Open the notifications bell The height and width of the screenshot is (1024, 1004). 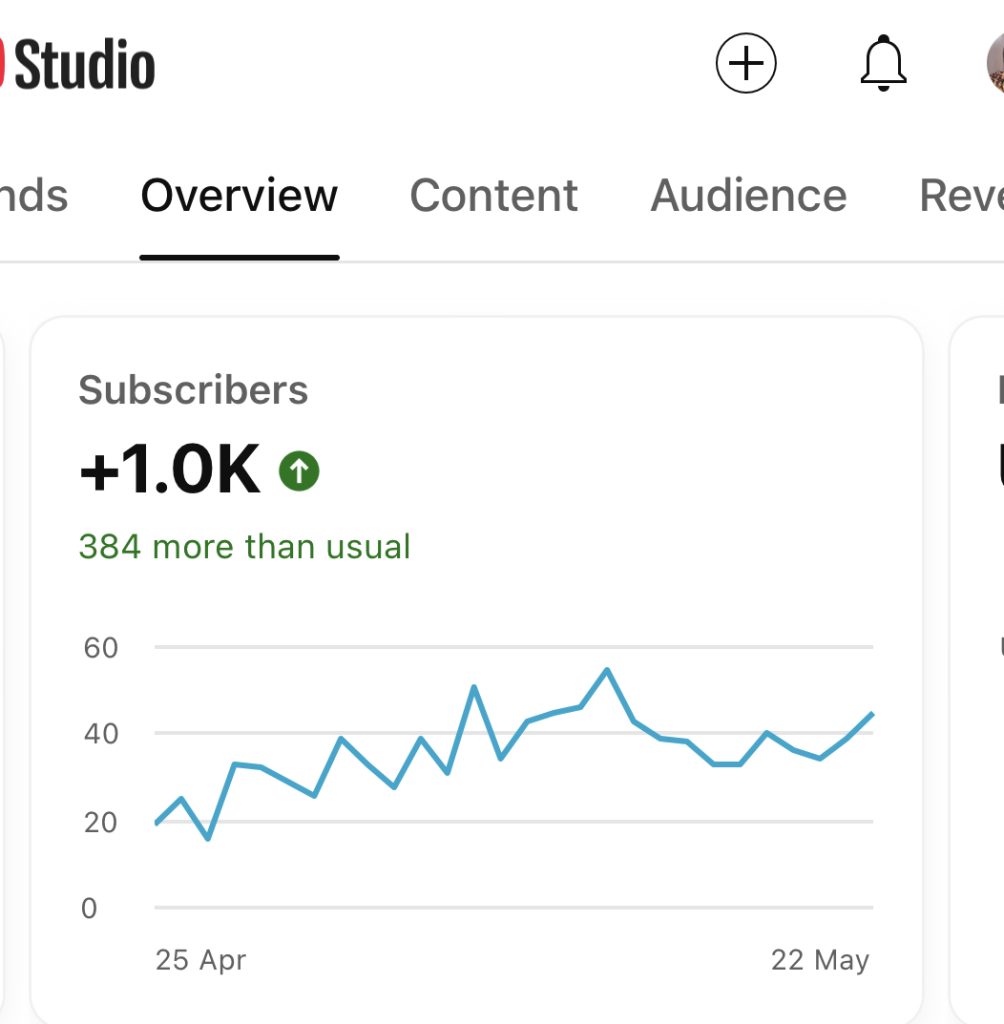coord(883,64)
